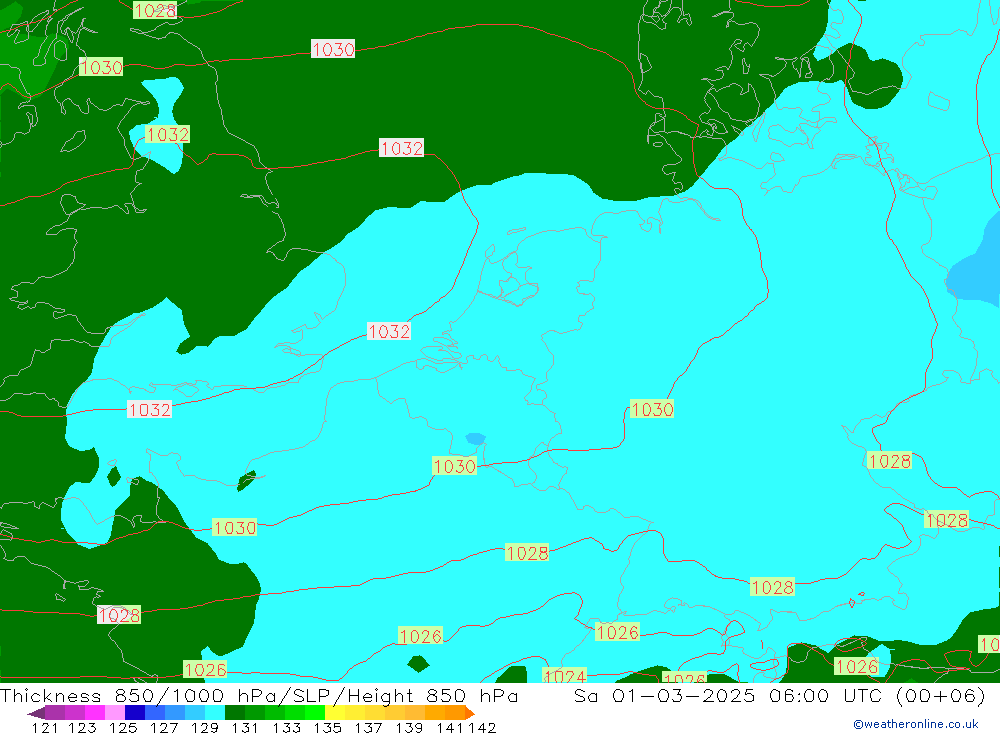Viewport: 1000px width, 733px height.
Task: Select the darkest green legend swatch at 131
Action: [x=235, y=713]
